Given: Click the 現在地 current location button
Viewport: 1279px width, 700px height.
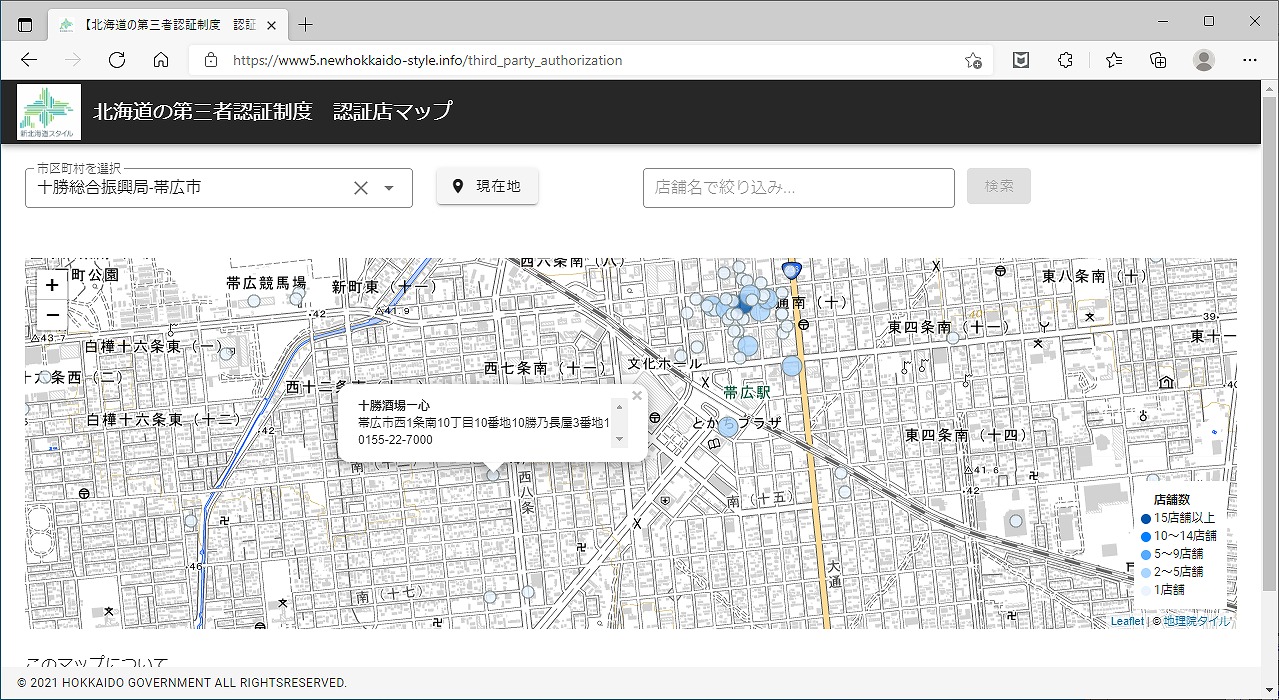Looking at the screenshot, I should [x=487, y=186].
